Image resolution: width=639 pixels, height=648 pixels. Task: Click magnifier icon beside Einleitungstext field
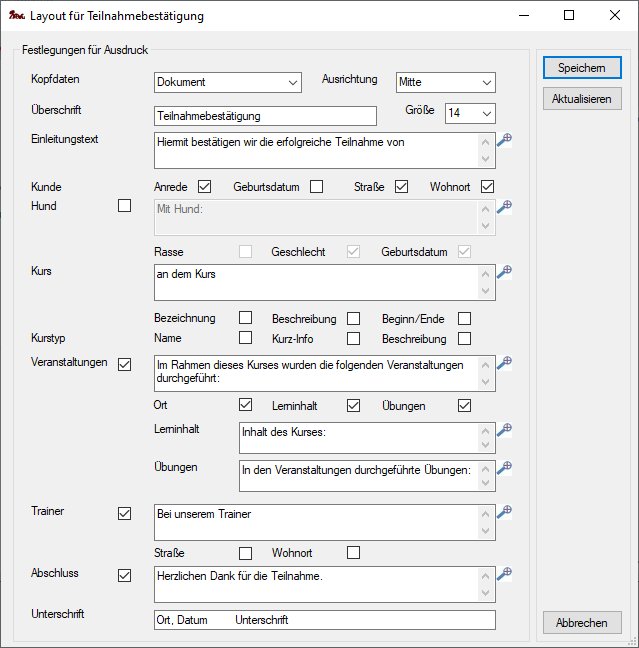(x=505, y=140)
